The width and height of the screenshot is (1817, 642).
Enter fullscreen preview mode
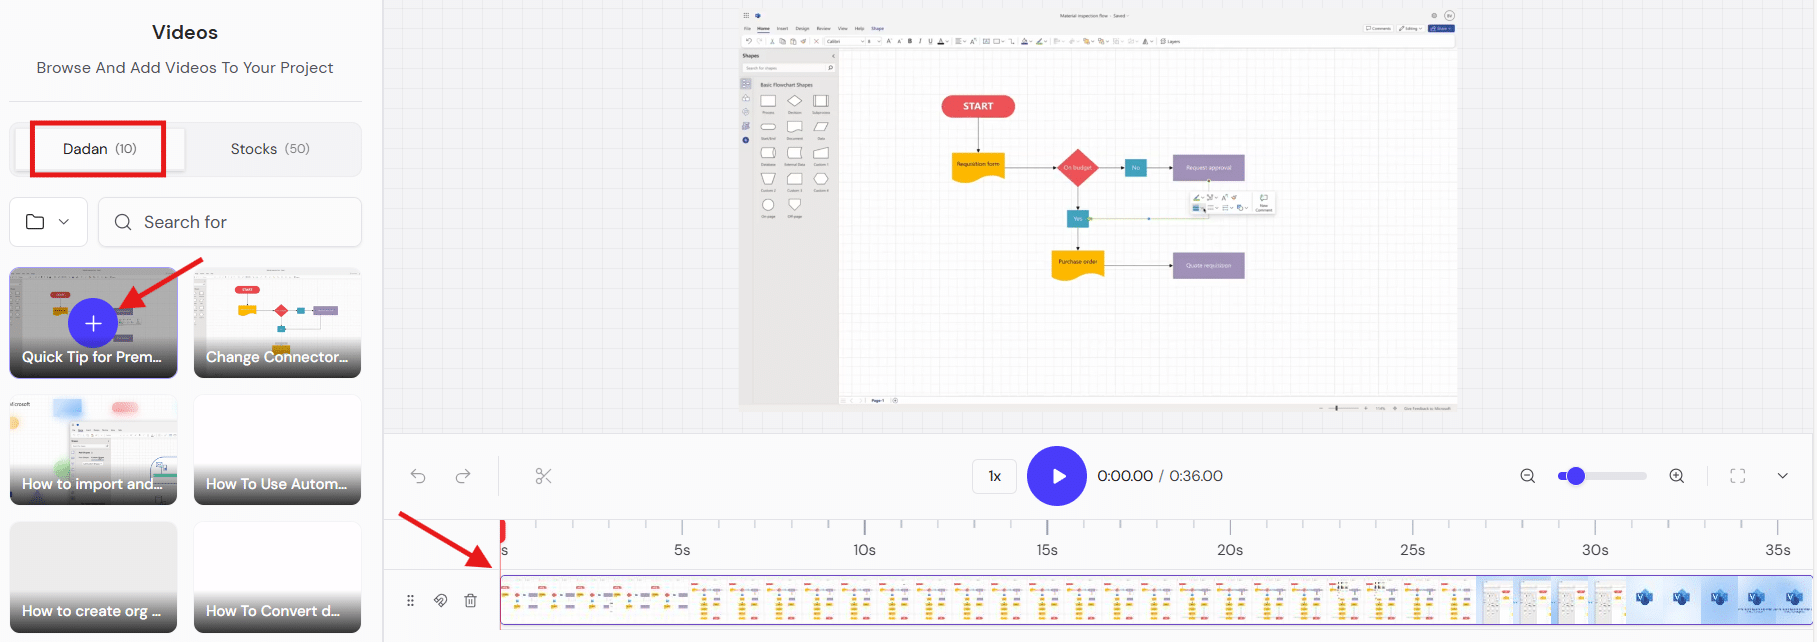1738,476
